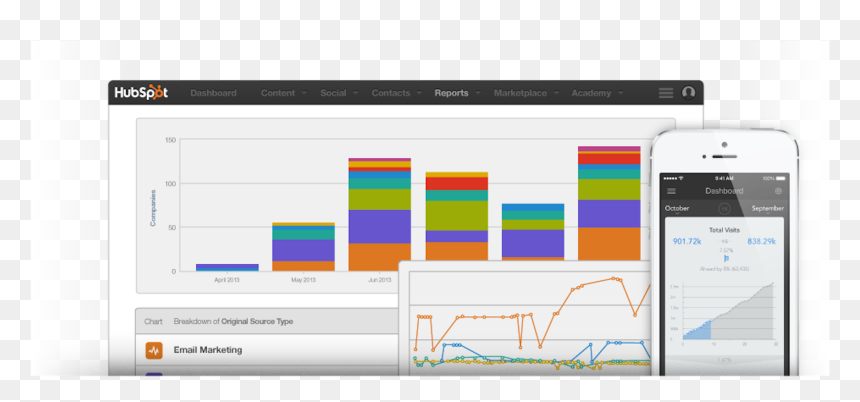Expand the Social dropdown arrow
Viewport: 860px width, 402px height.
point(355,93)
